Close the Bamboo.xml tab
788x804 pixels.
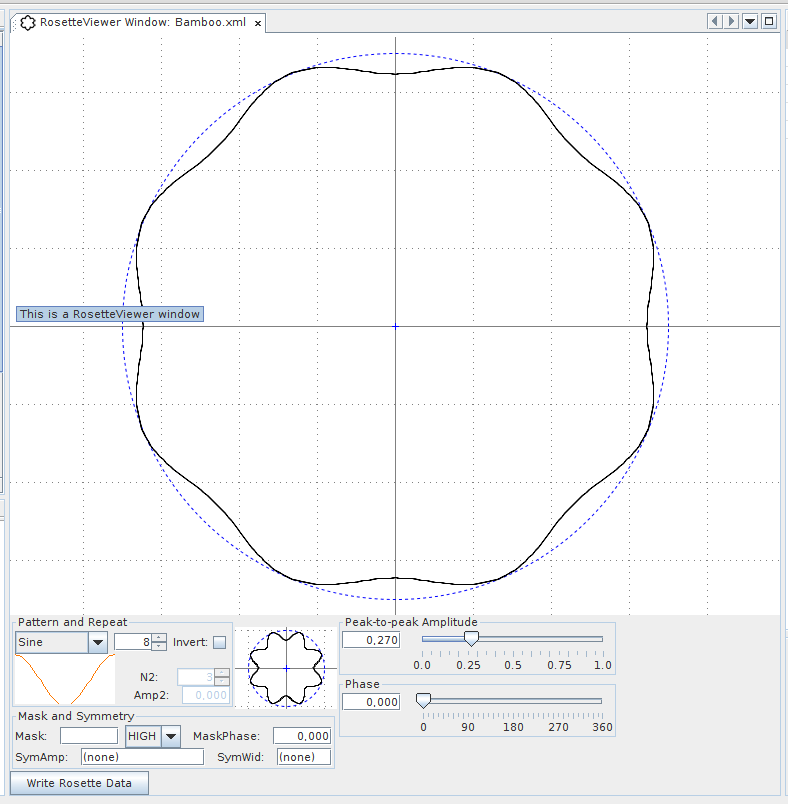[x=258, y=23]
